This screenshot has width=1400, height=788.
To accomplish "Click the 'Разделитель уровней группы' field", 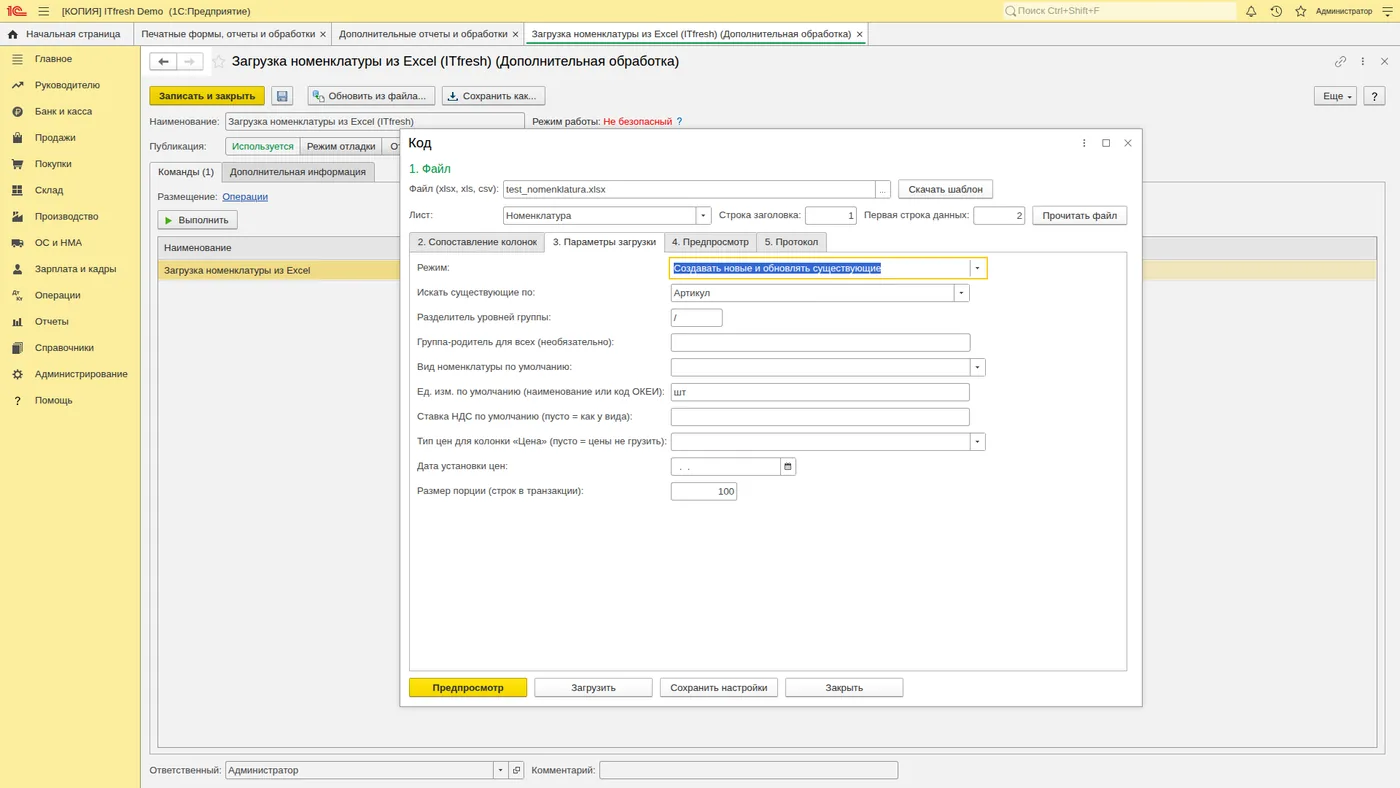I will pyautogui.click(x=697, y=318).
